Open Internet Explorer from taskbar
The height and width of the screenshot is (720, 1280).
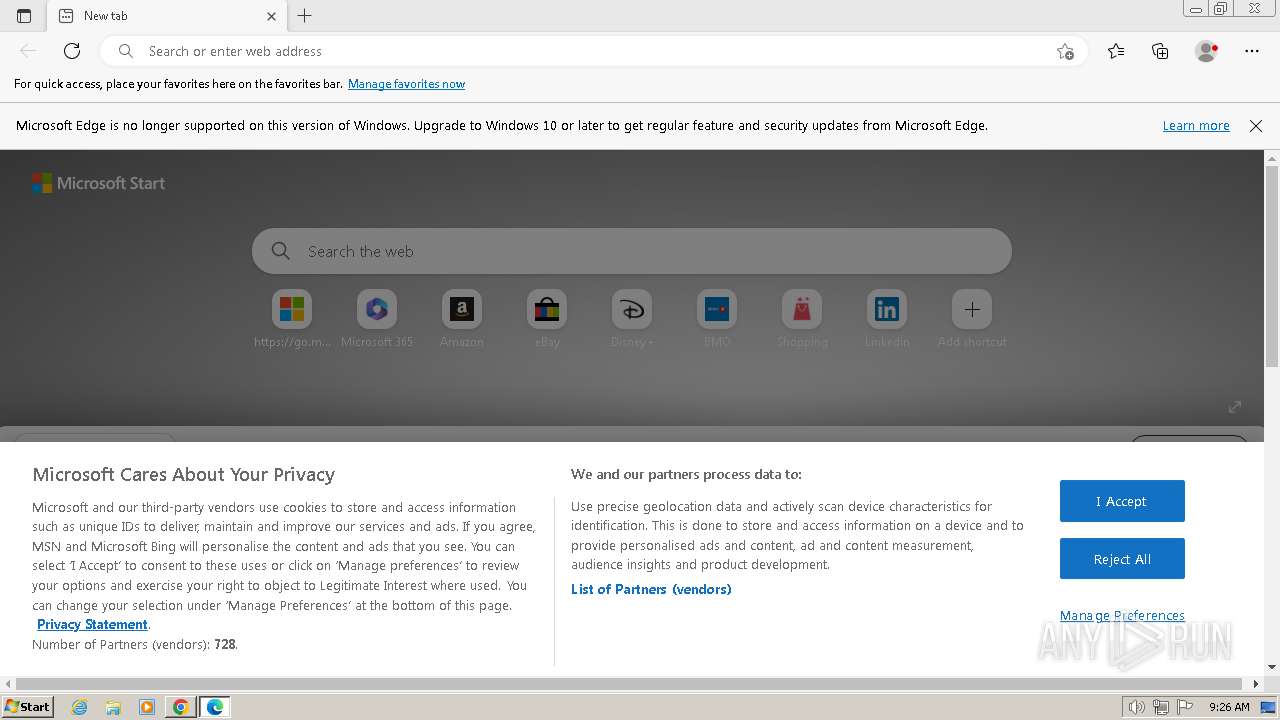click(x=80, y=707)
